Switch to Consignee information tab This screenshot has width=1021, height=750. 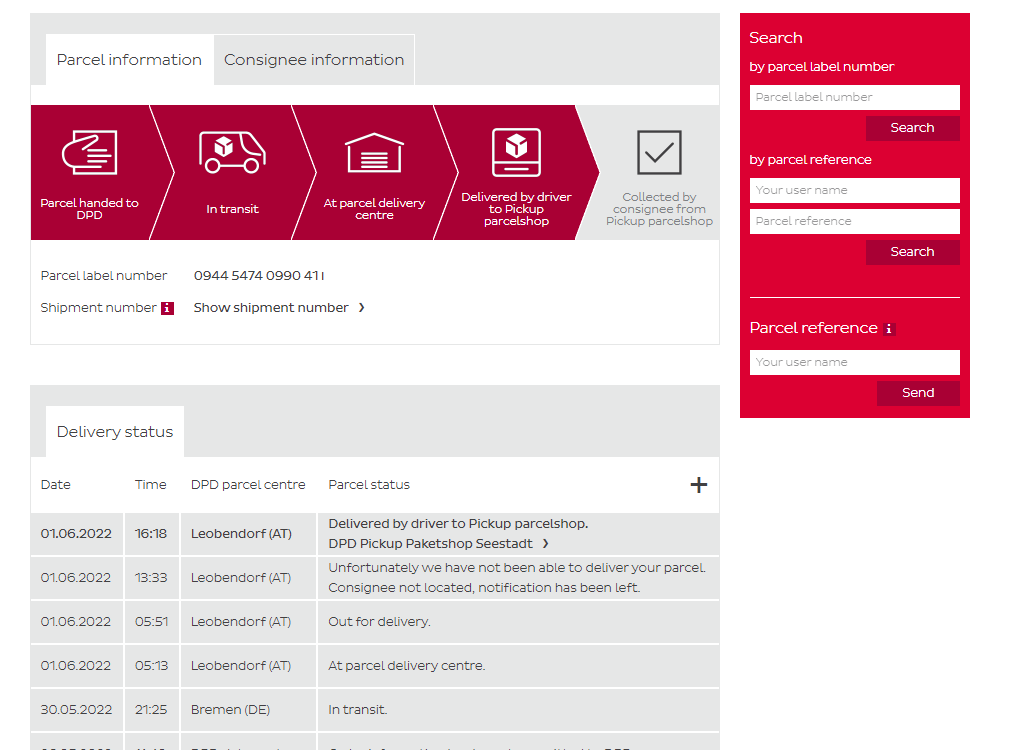coord(314,60)
